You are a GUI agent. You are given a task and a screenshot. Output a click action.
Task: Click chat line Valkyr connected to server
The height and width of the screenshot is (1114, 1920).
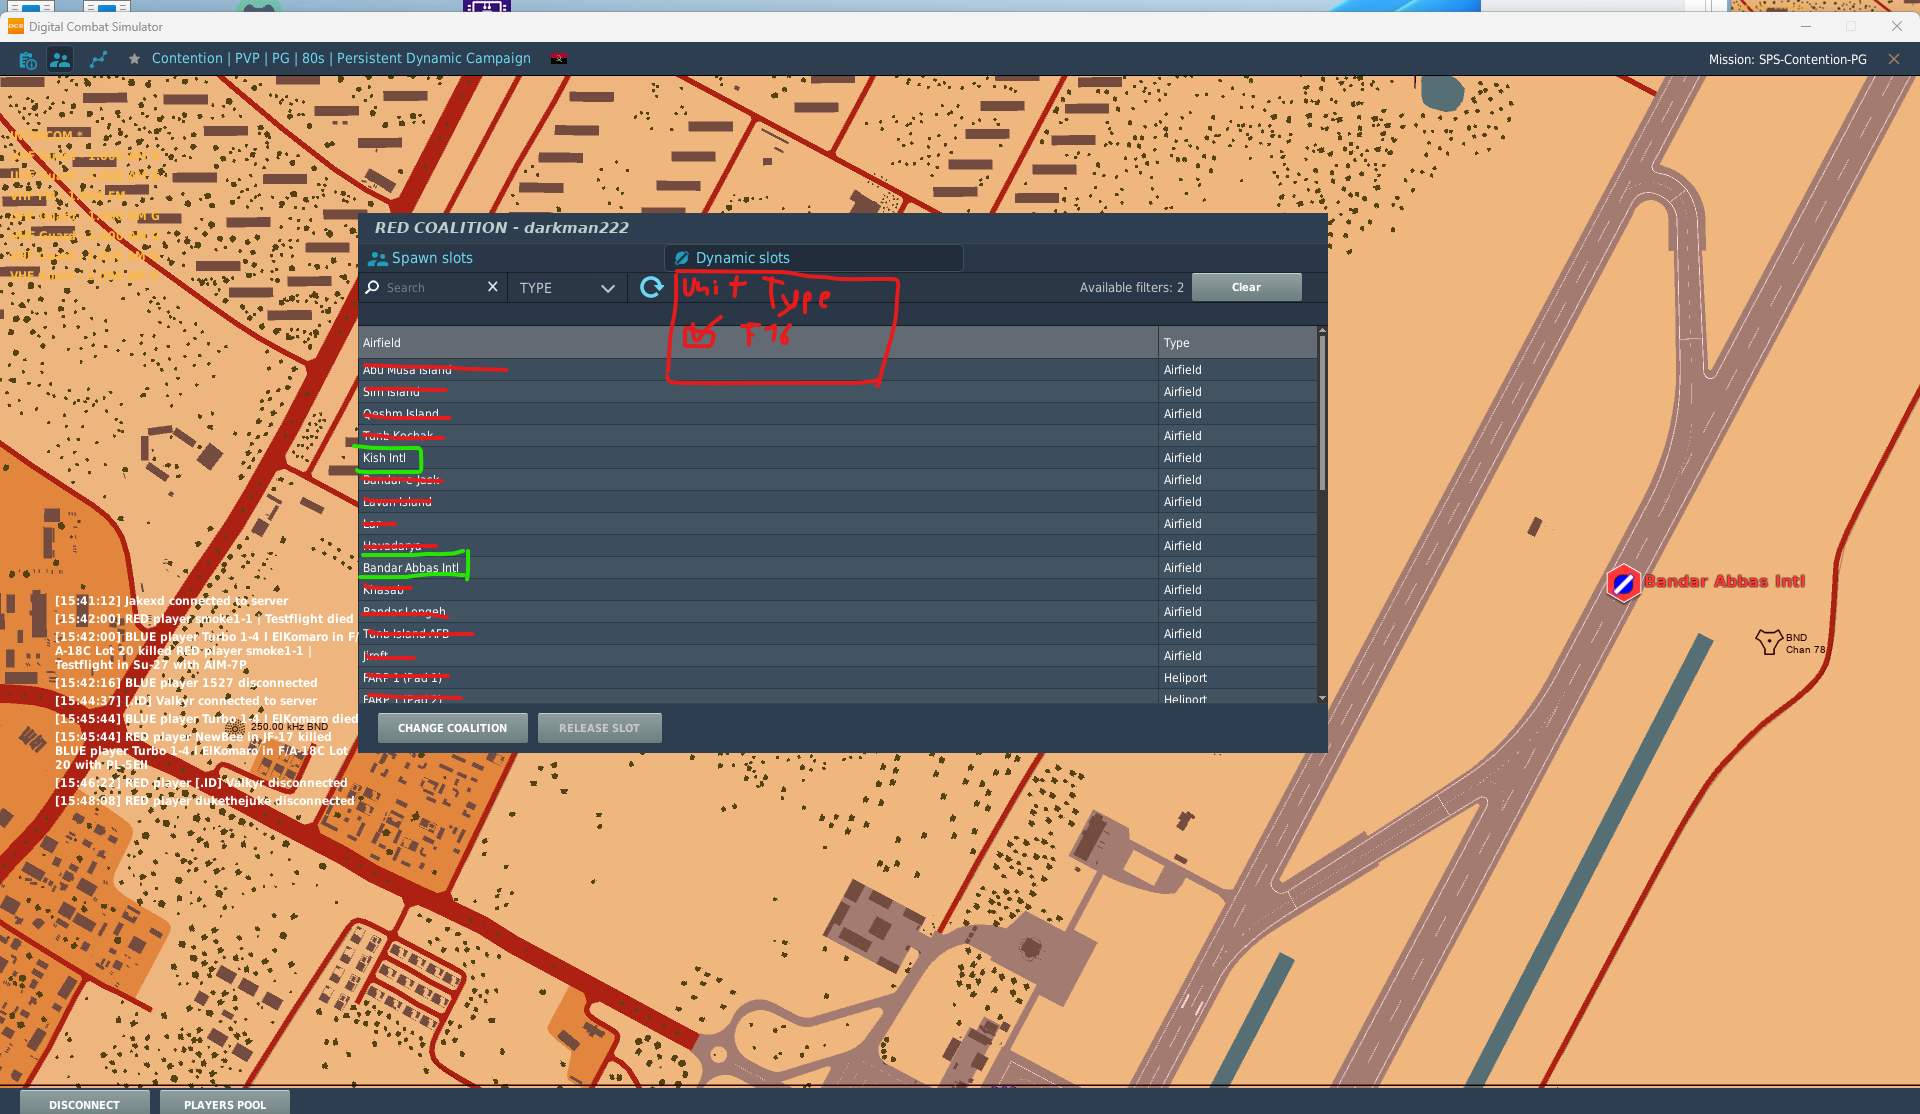[186, 701]
